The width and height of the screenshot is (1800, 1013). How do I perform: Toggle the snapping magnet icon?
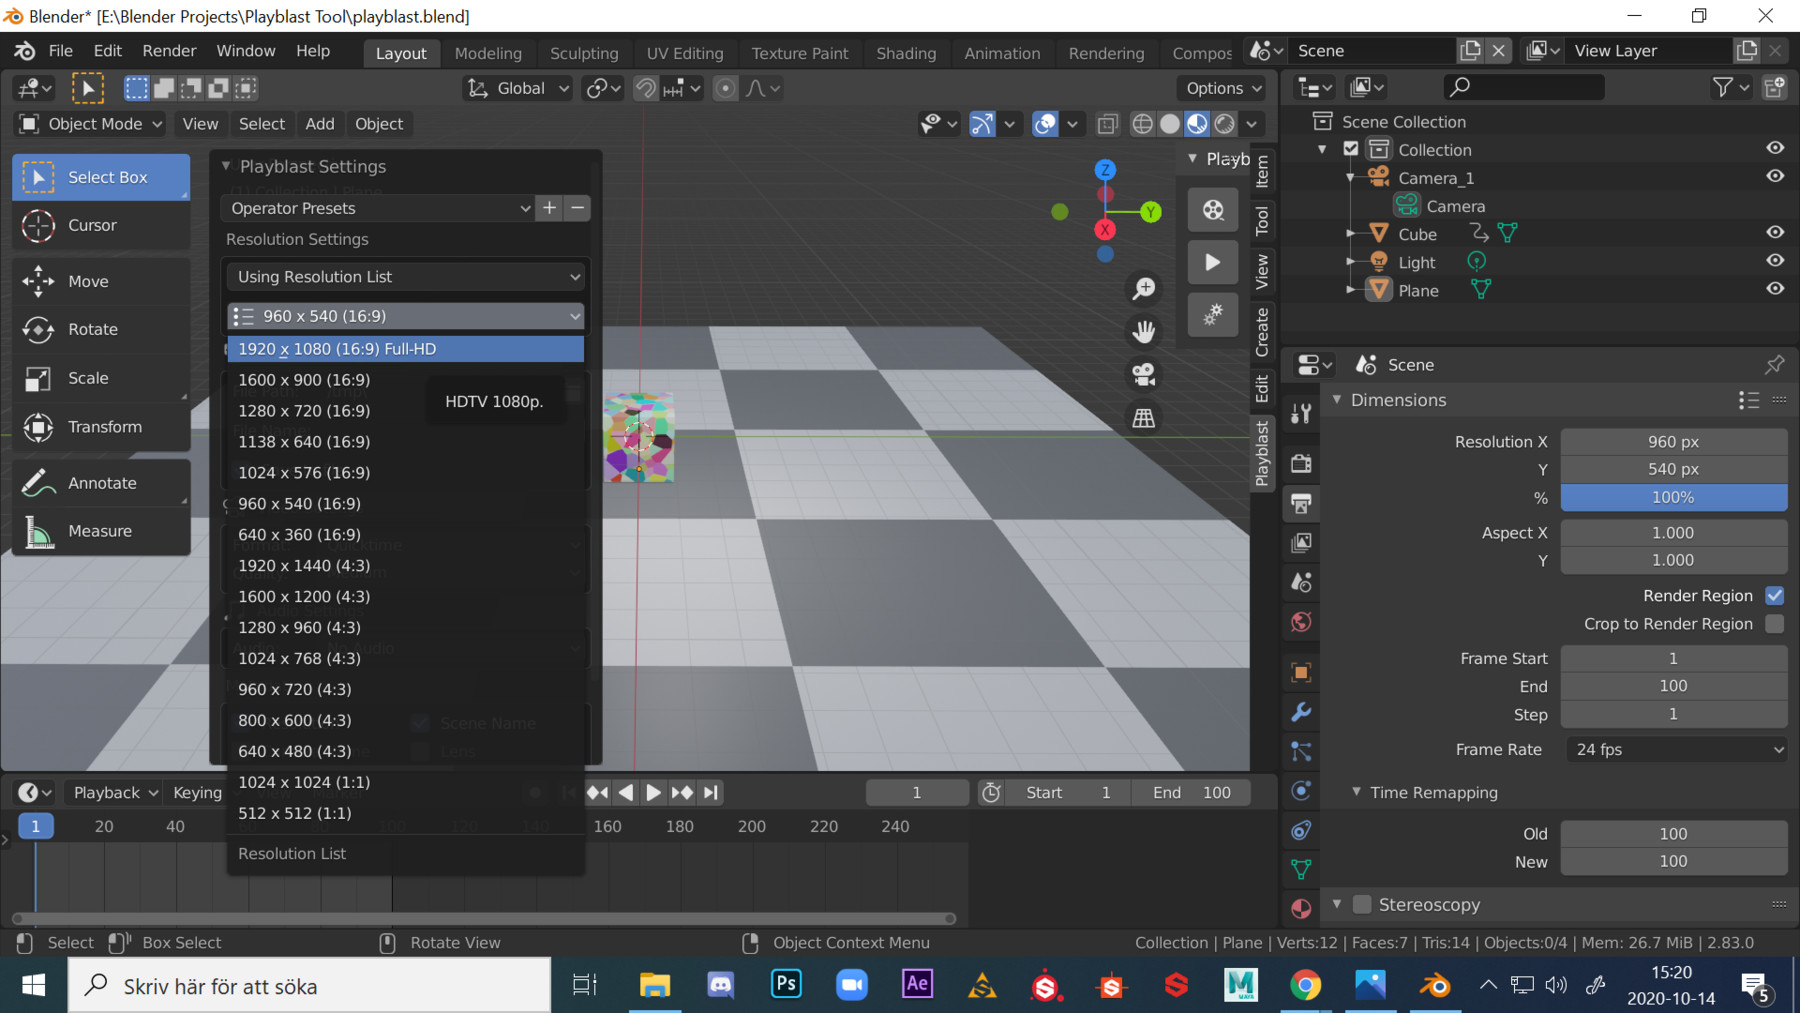[646, 89]
